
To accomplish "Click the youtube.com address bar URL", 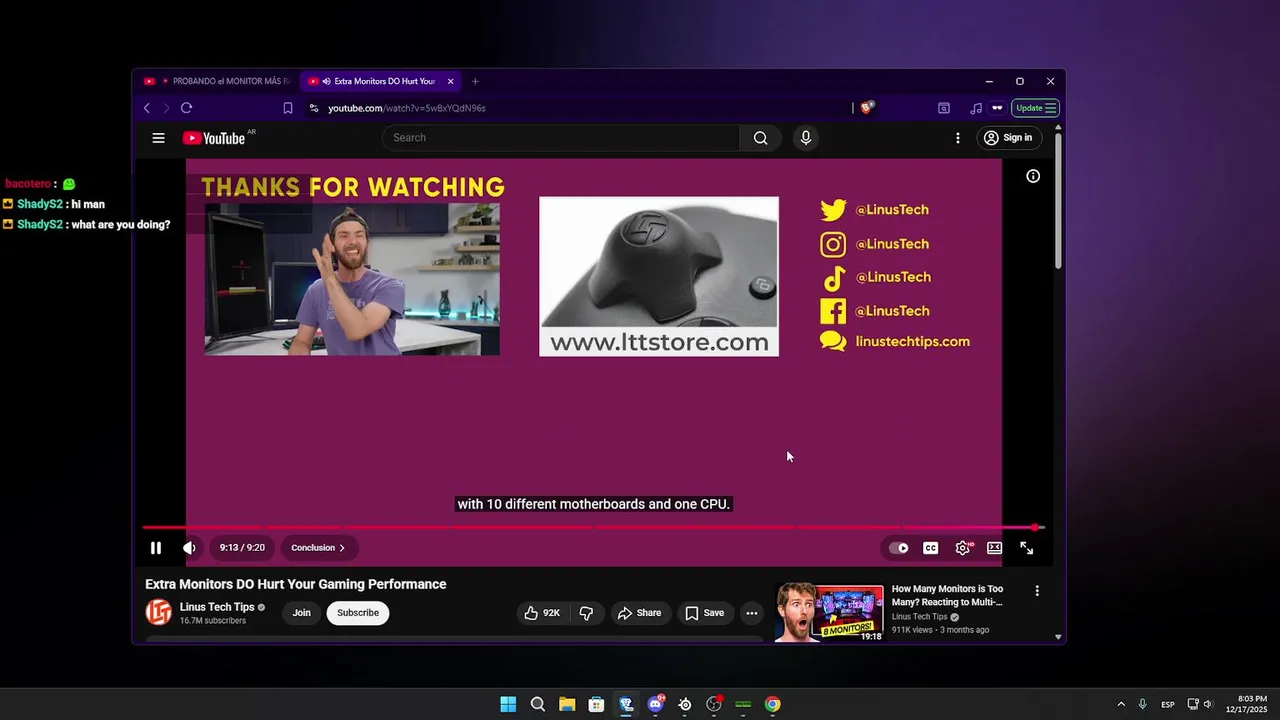I will tap(407, 108).
